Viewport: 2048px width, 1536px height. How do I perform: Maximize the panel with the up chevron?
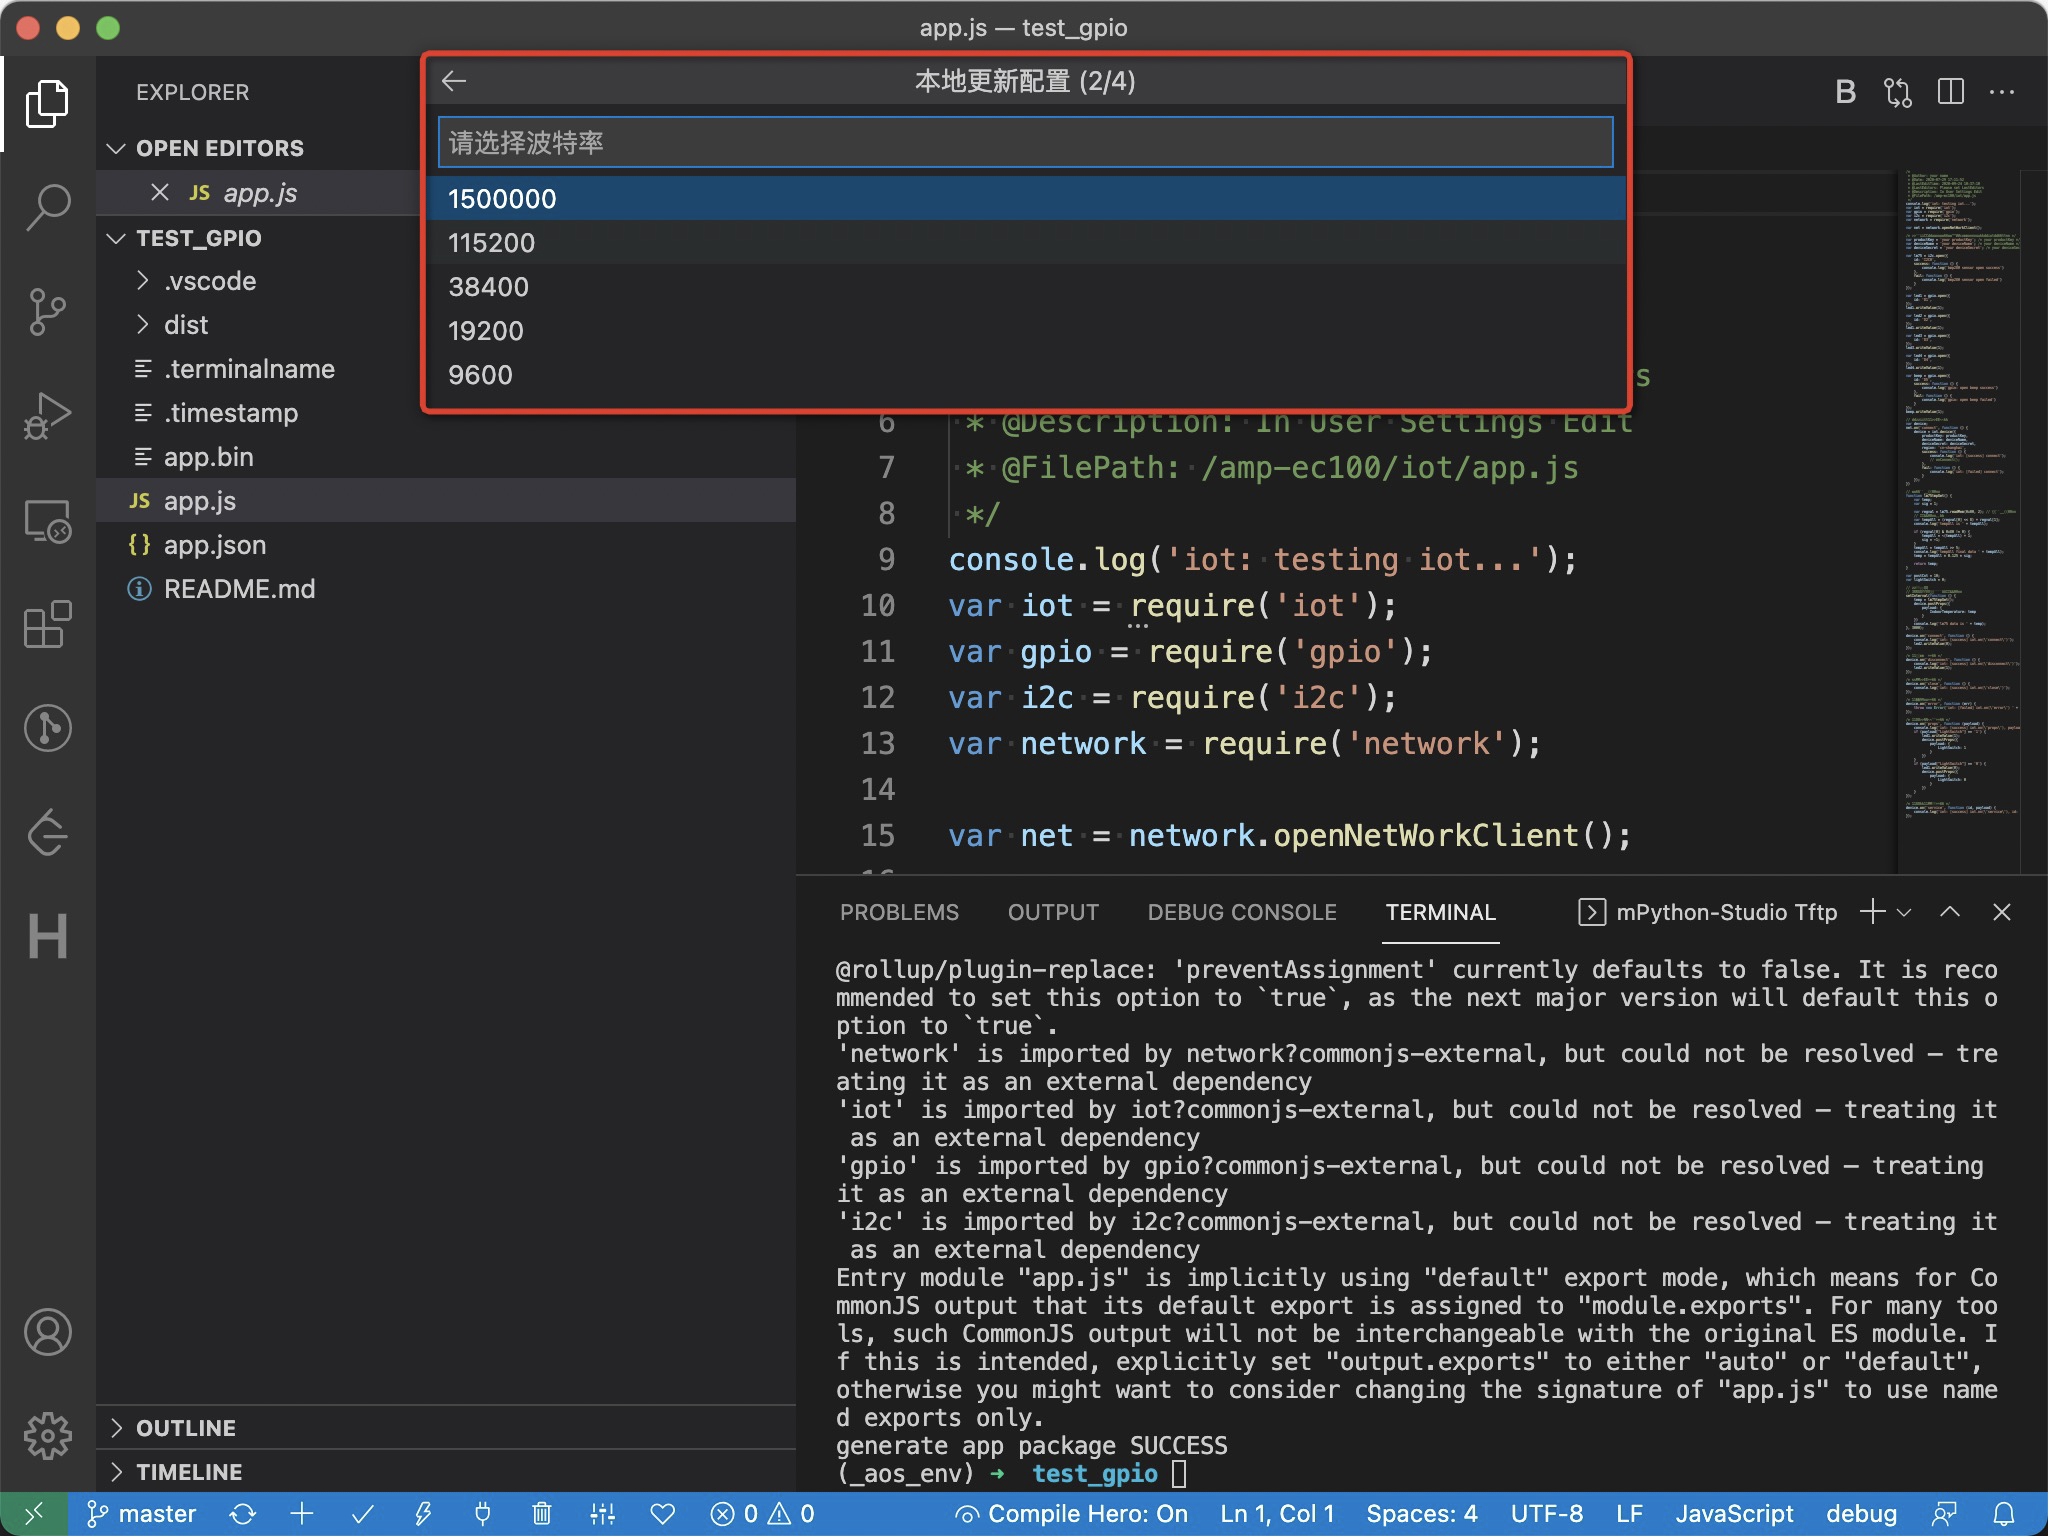(1950, 912)
